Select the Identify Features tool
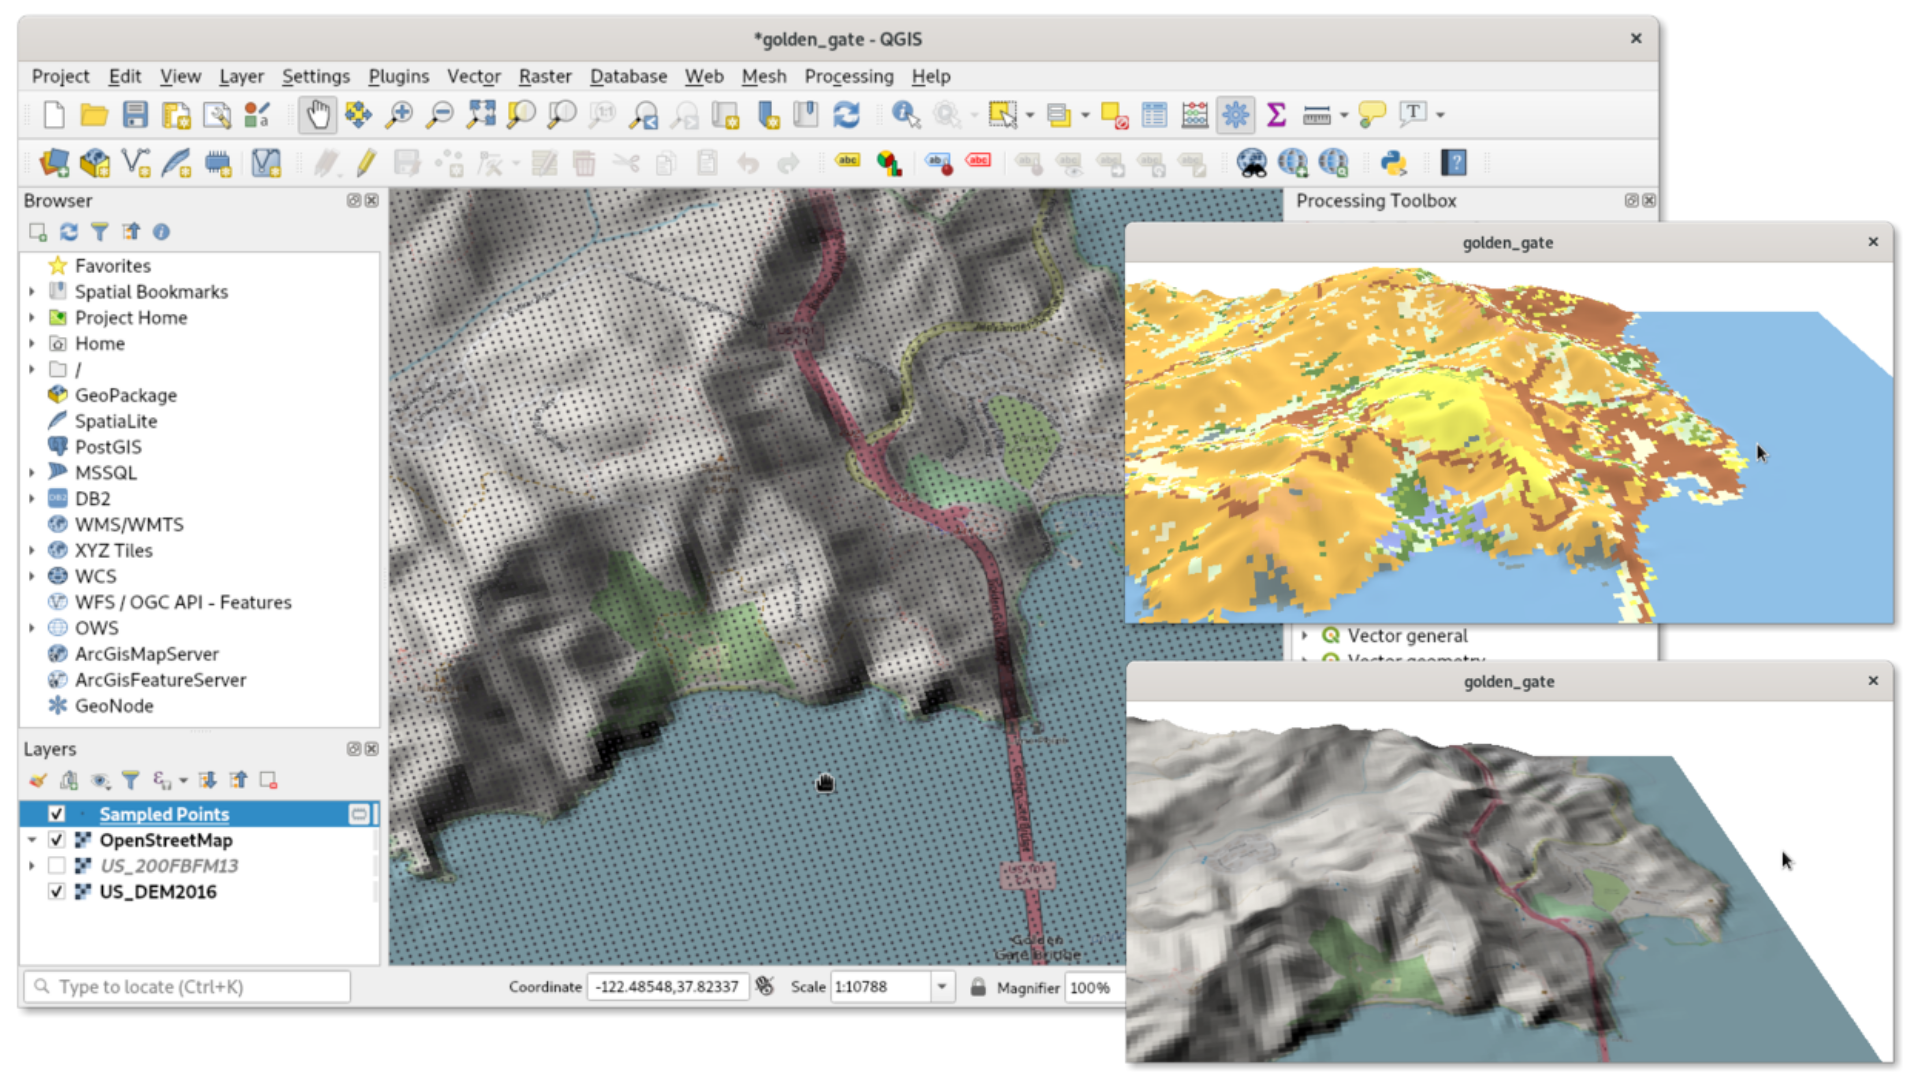This screenshot has height=1080, width=1920. [906, 115]
